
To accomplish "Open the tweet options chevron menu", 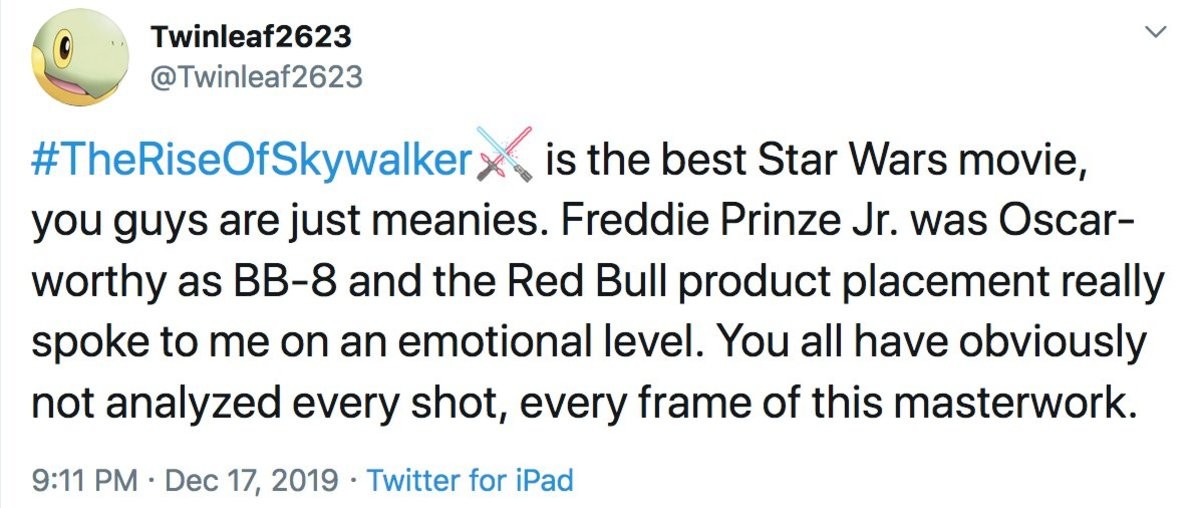I will pyautogui.click(x=1157, y=33).
